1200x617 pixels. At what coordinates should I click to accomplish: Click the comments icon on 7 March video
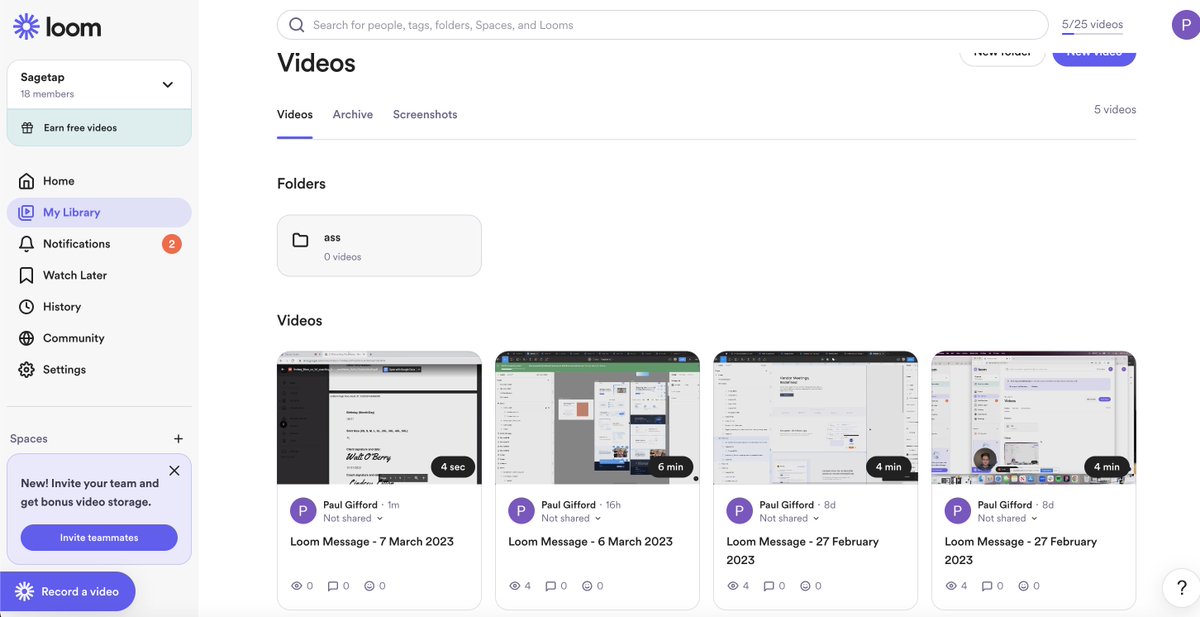click(334, 586)
